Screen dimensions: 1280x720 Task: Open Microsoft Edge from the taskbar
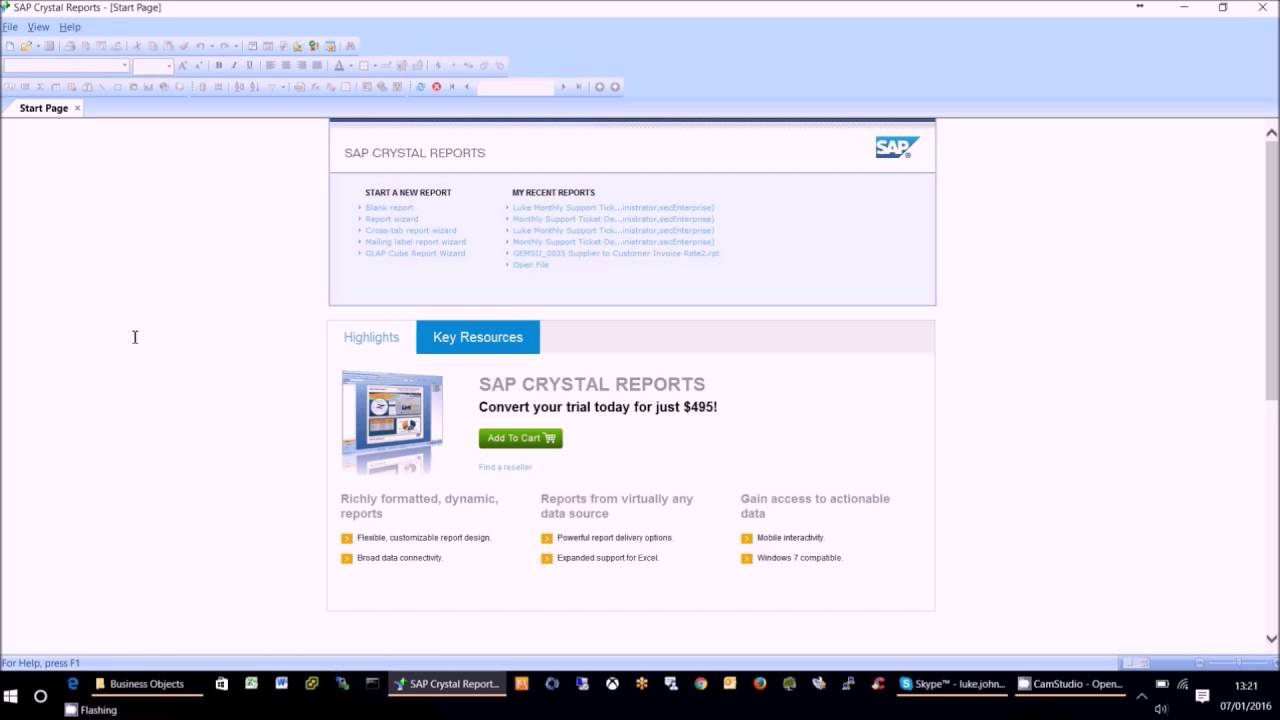click(72, 684)
